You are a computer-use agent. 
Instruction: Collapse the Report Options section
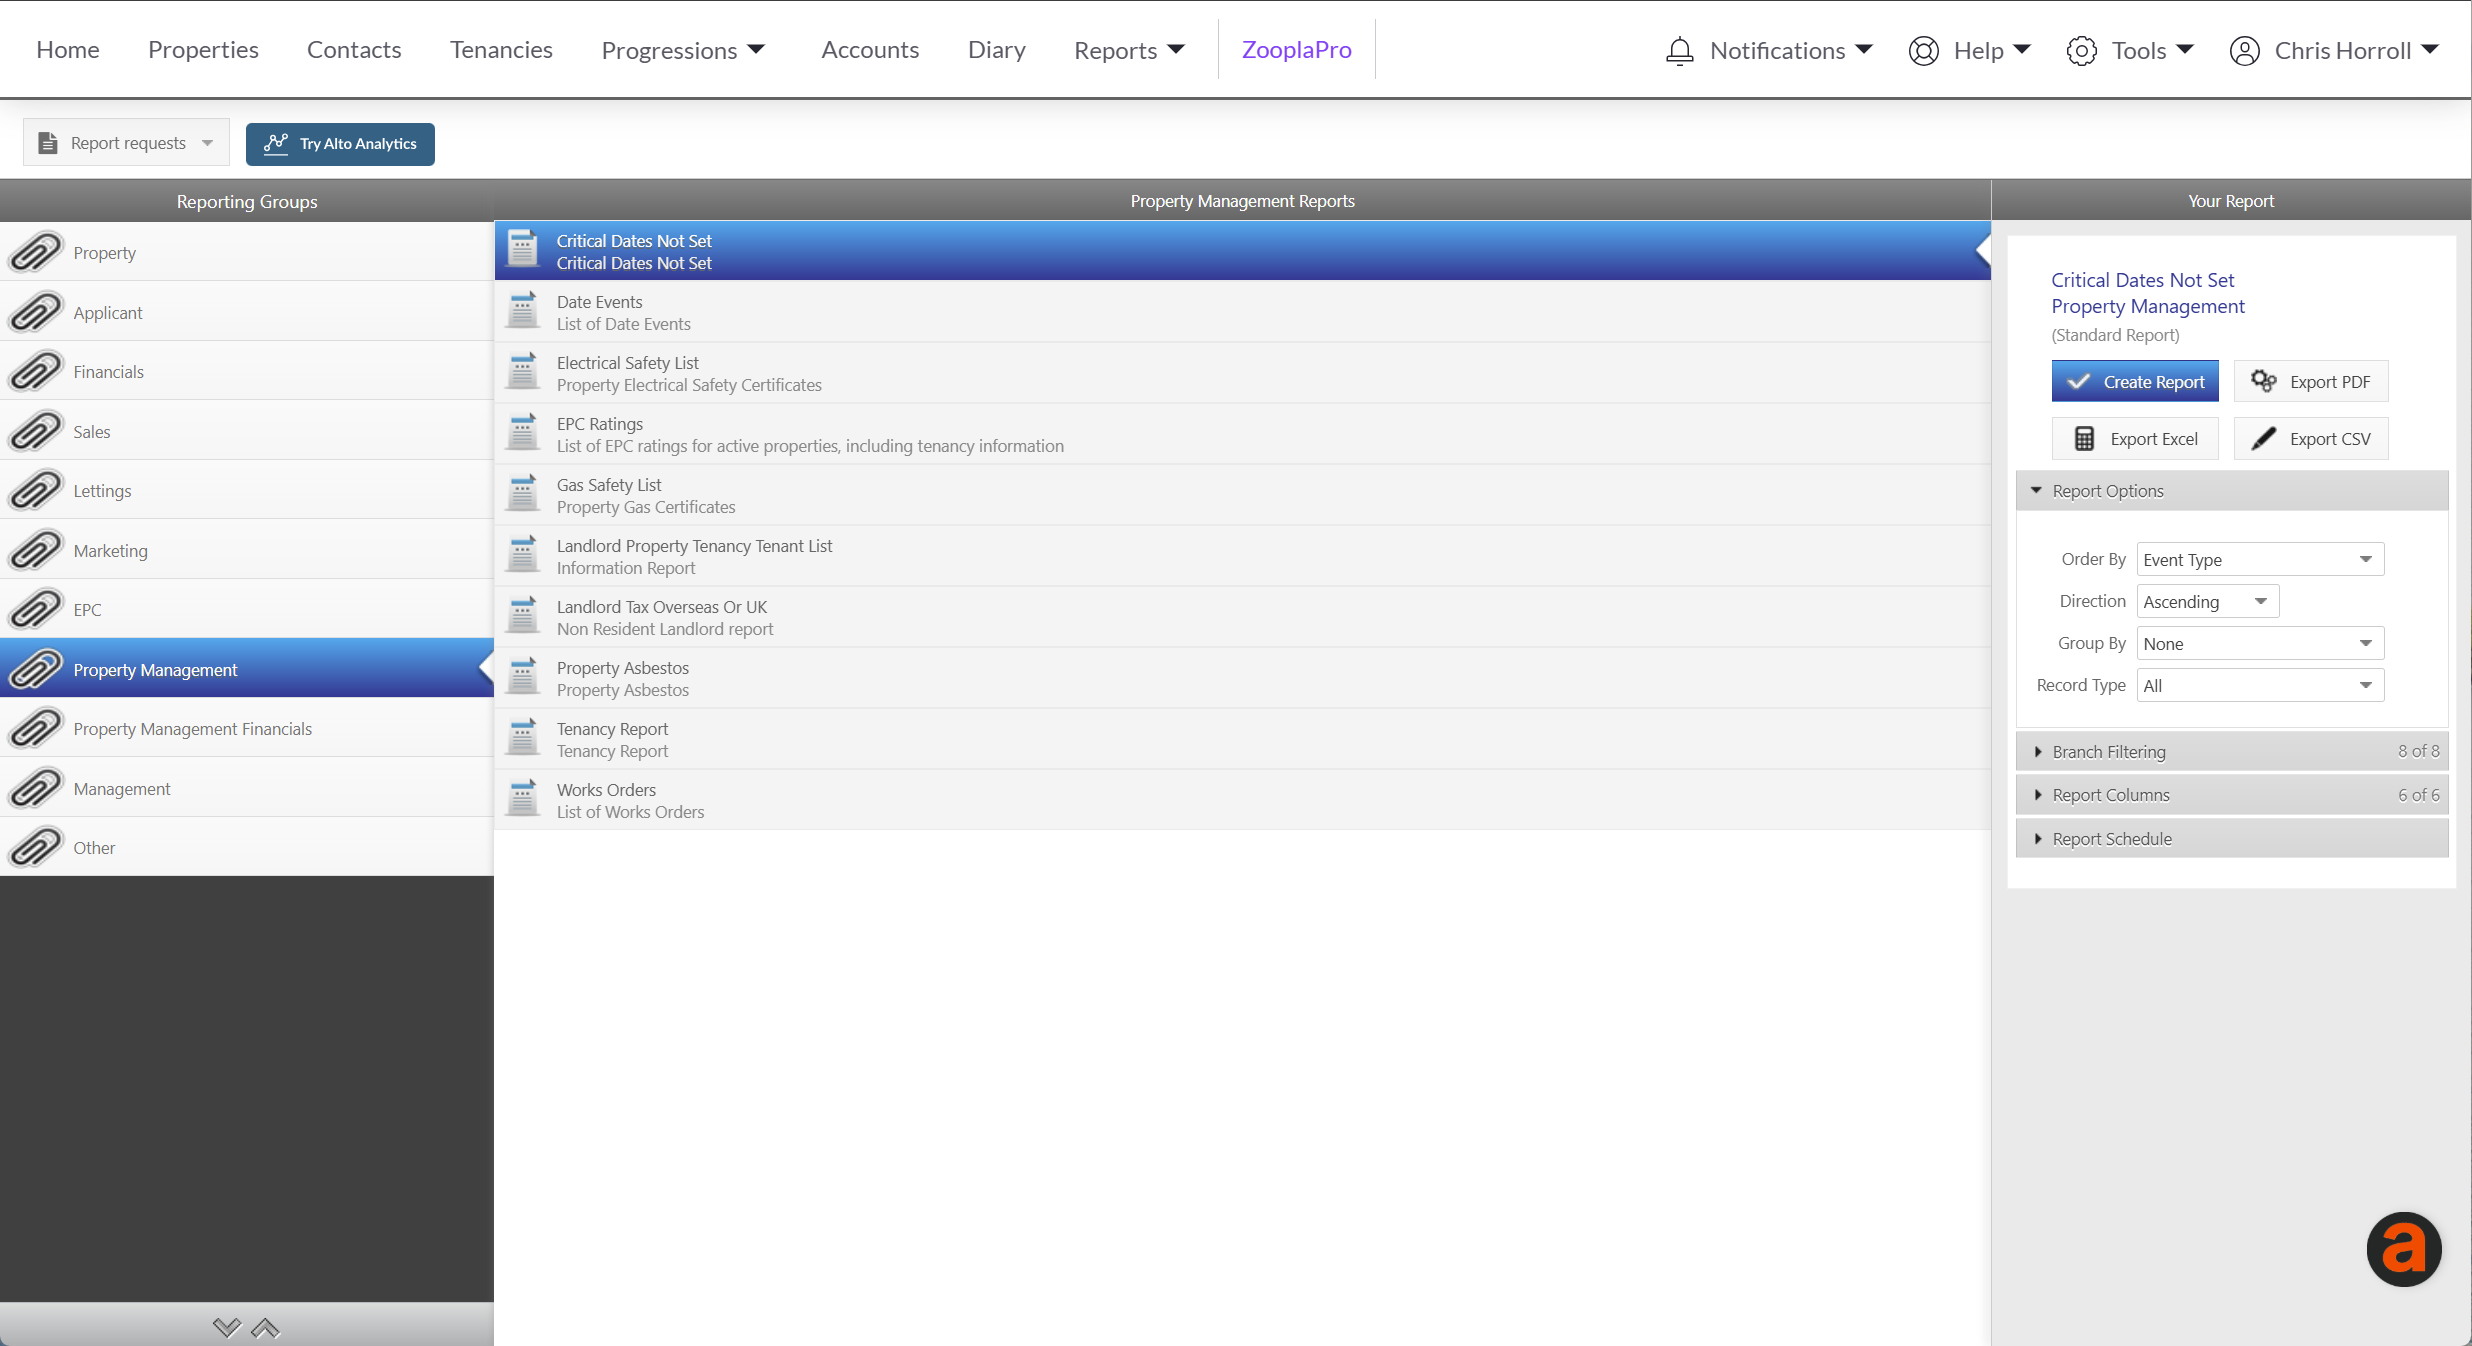tap(2231, 491)
